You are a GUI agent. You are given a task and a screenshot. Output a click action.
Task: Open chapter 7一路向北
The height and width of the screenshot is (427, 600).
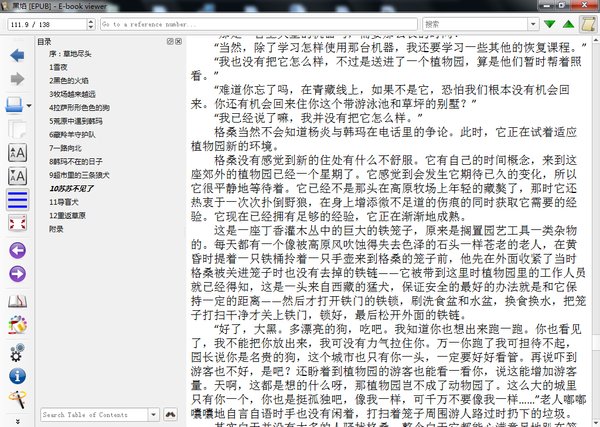pos(65,148)
